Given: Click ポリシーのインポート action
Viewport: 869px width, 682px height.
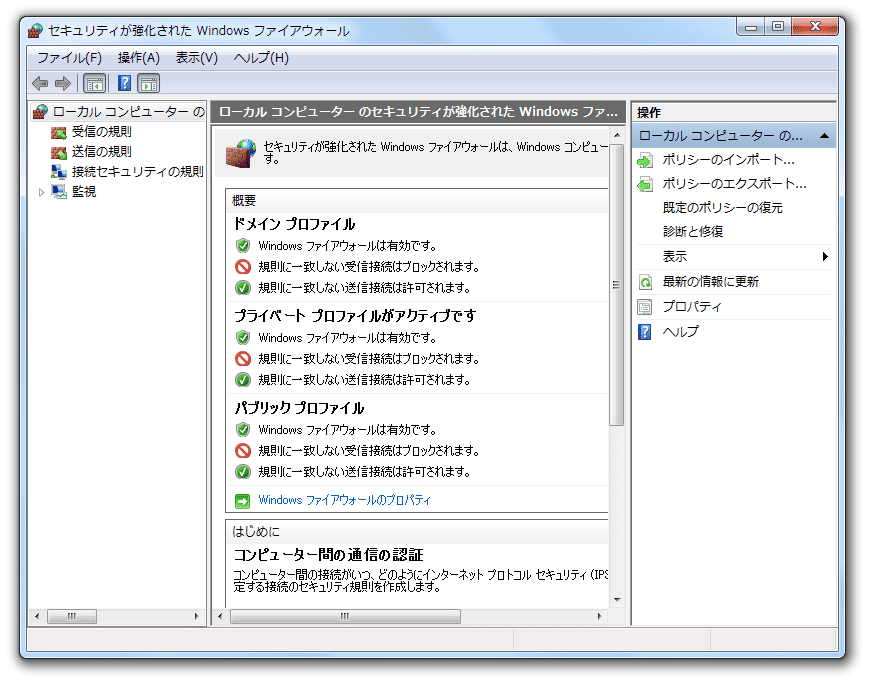Looking at the screenshot, I should point(728,160).
